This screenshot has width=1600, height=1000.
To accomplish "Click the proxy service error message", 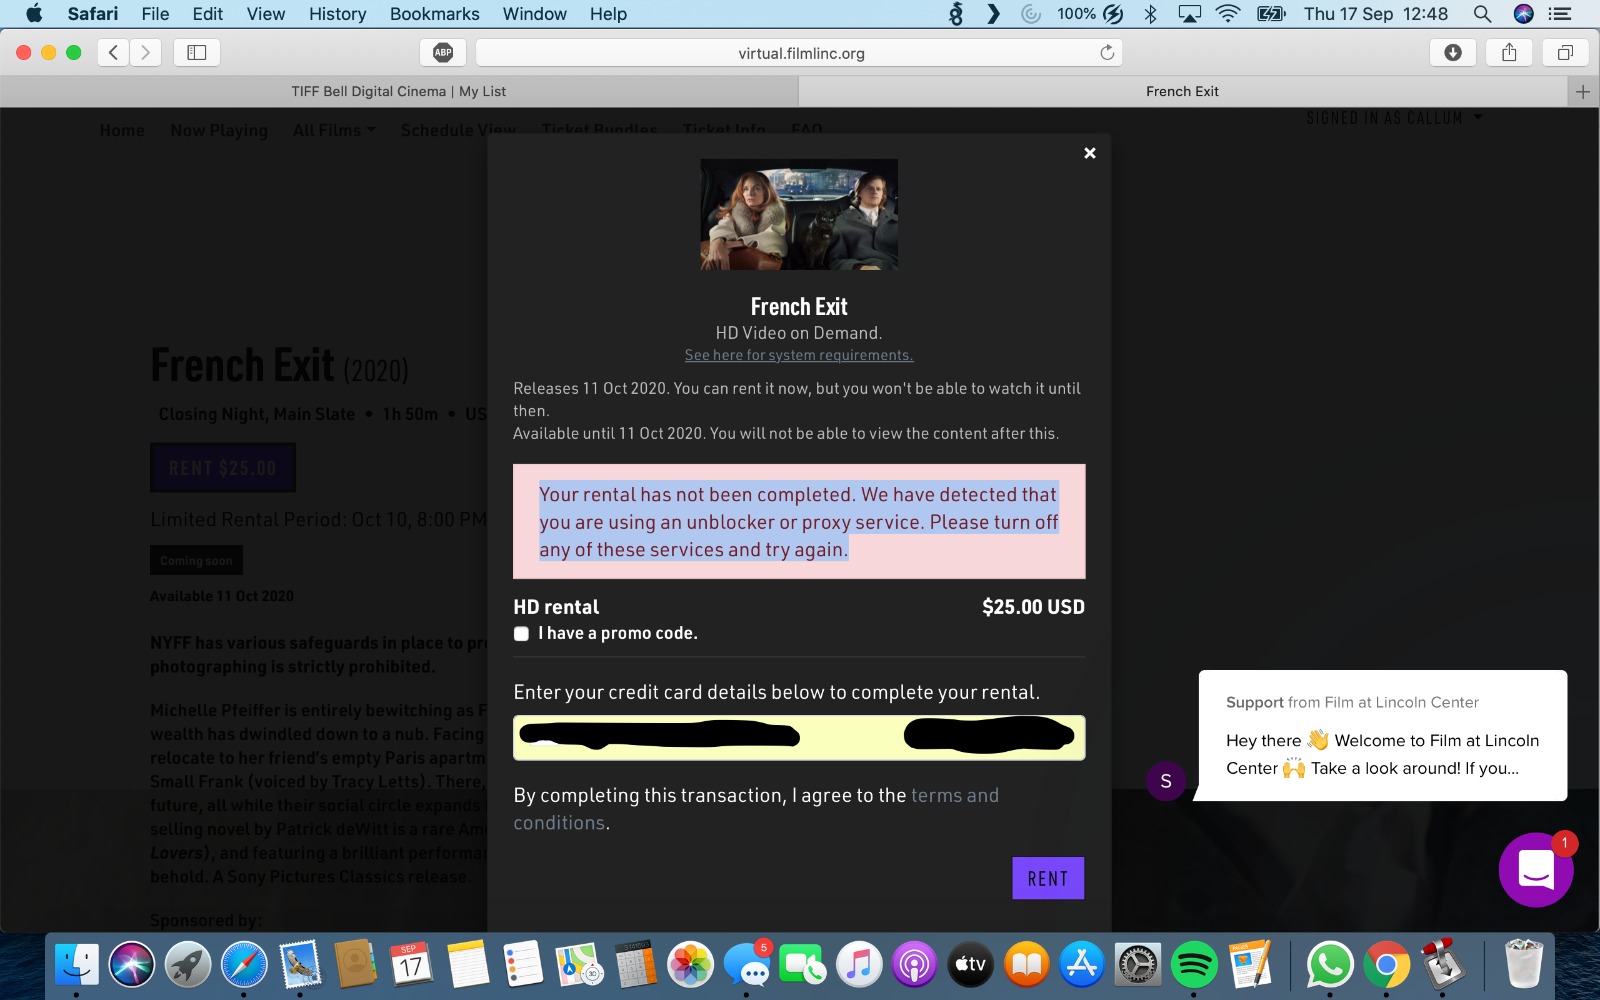I will pos(799,521).
